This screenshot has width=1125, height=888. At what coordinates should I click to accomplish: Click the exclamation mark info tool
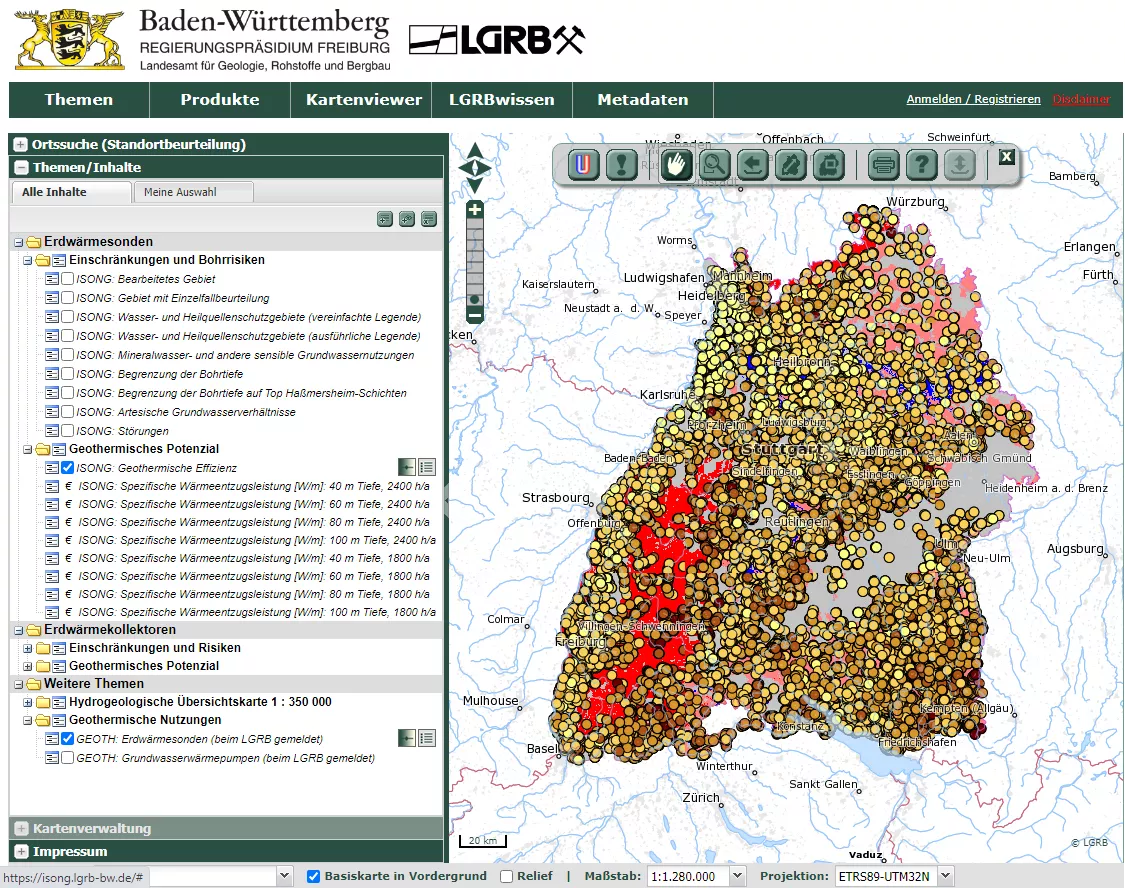pyautogui.click(x=621, y=164)
